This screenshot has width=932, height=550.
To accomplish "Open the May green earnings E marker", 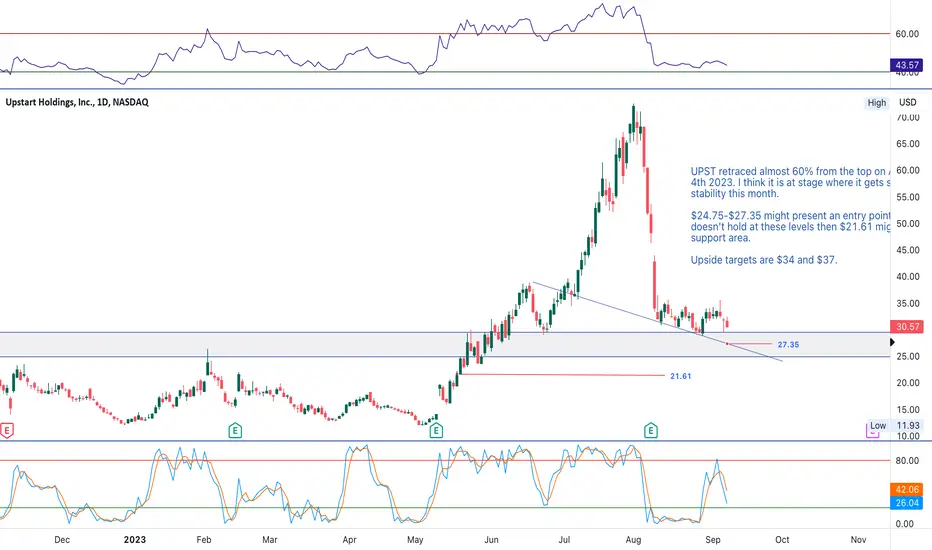I will tap(436, 430).
